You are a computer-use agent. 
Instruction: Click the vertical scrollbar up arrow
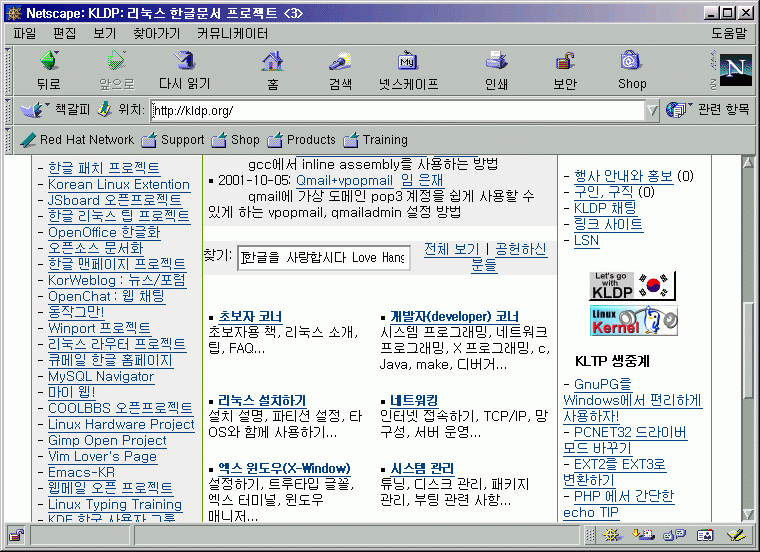click(748, 162)
